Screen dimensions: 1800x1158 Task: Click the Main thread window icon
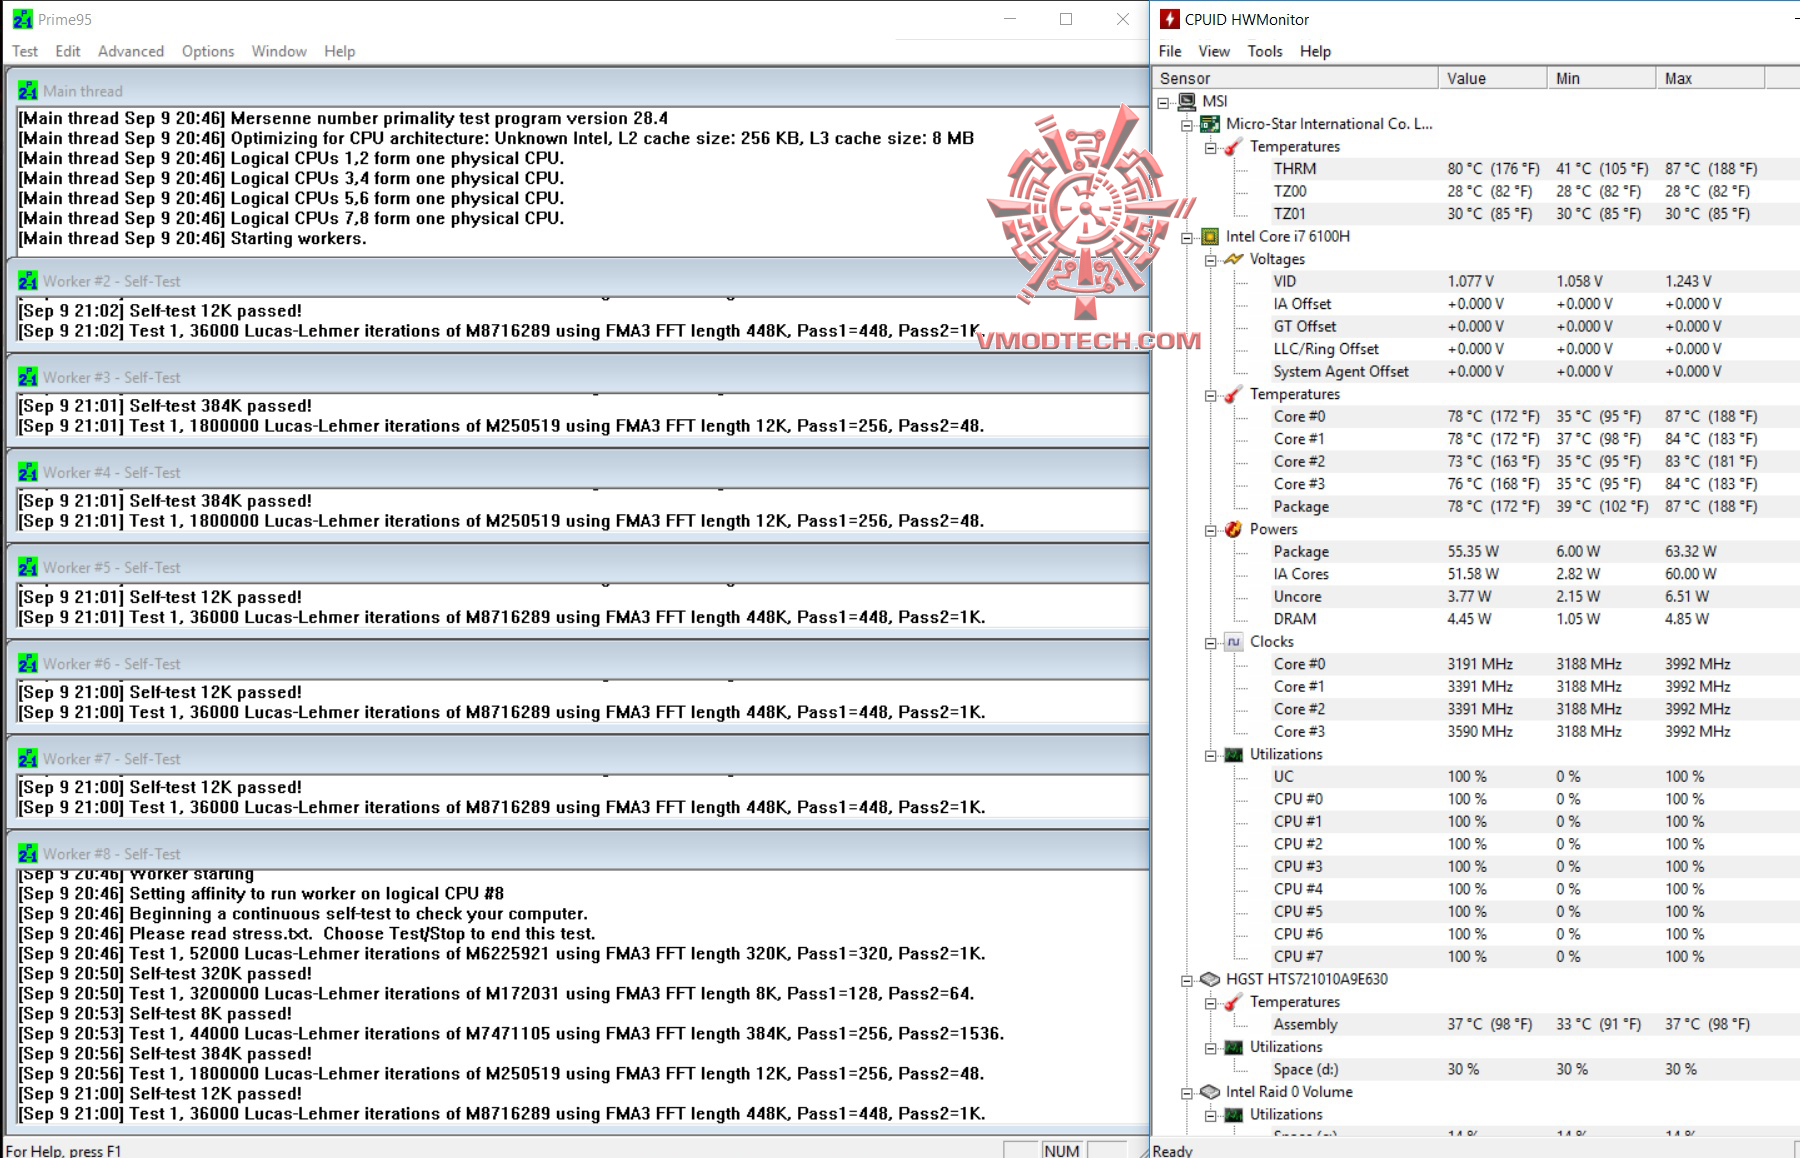pyautogui.click(x=28, y=91)
